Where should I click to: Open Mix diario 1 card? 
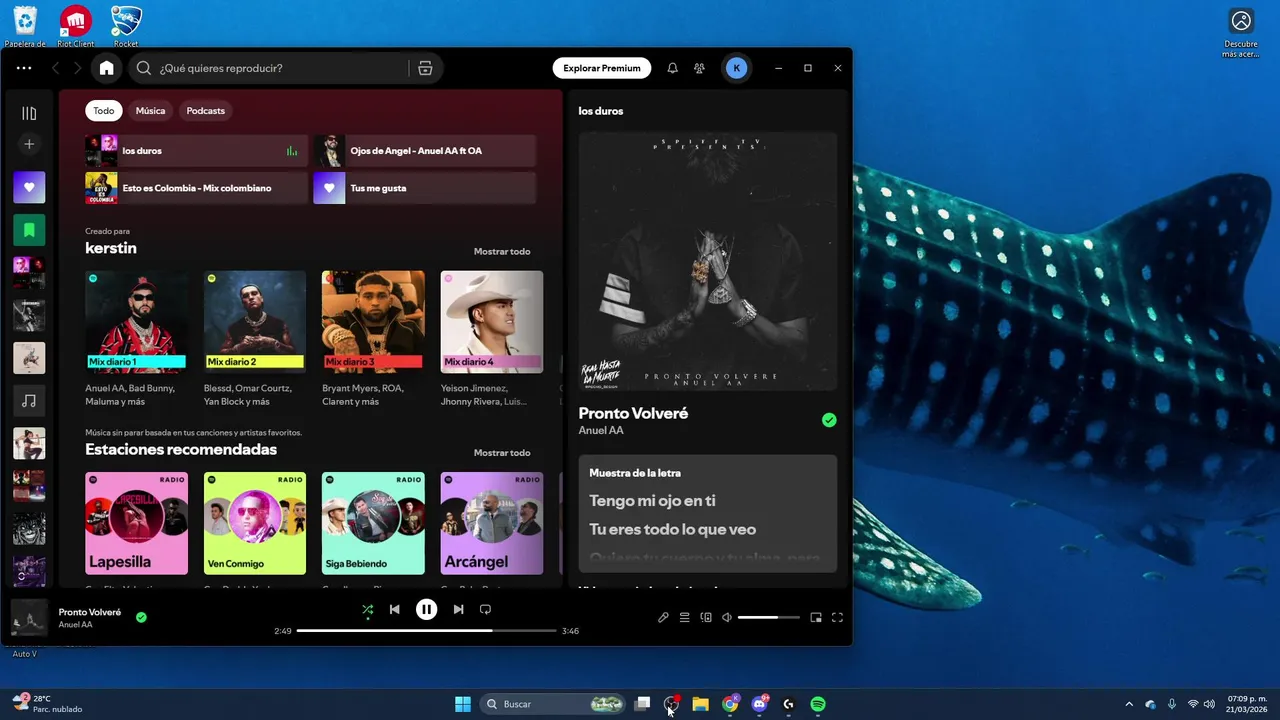pos(136,338)
